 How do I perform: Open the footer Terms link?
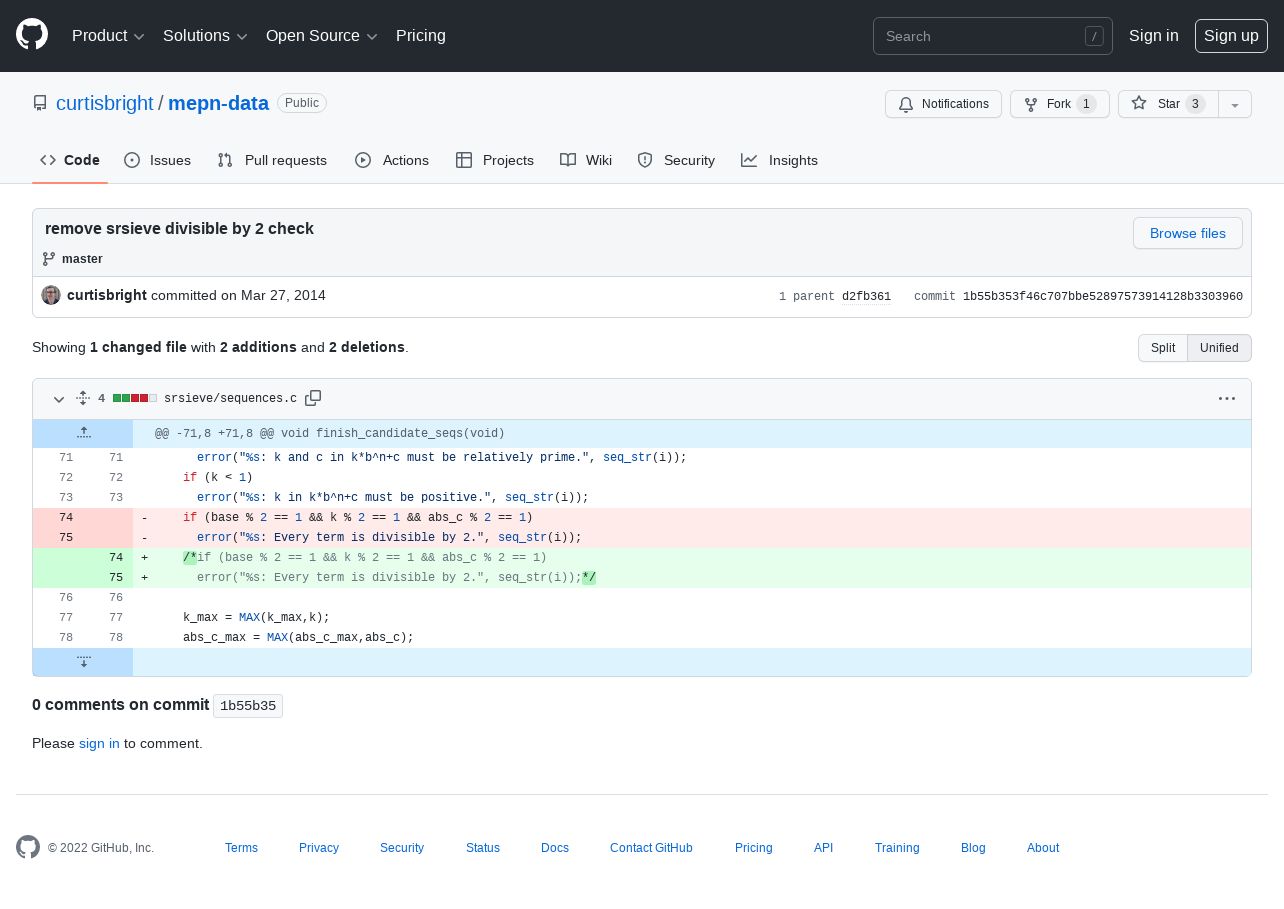241,848
